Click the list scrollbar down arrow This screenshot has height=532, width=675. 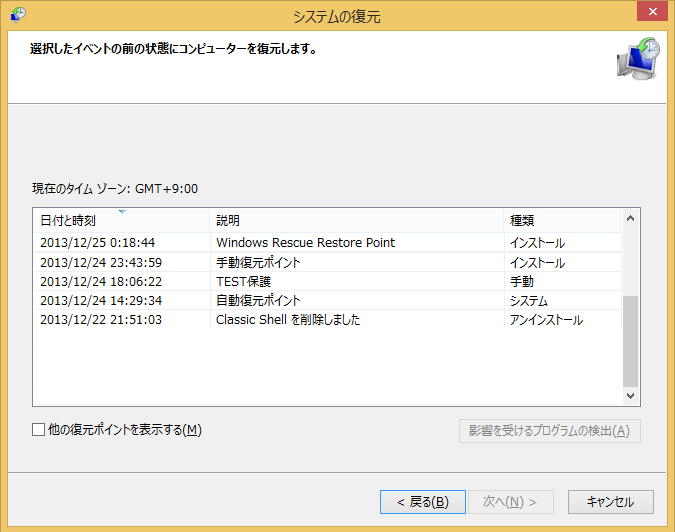pyautogui.click(x=630, y=396)
